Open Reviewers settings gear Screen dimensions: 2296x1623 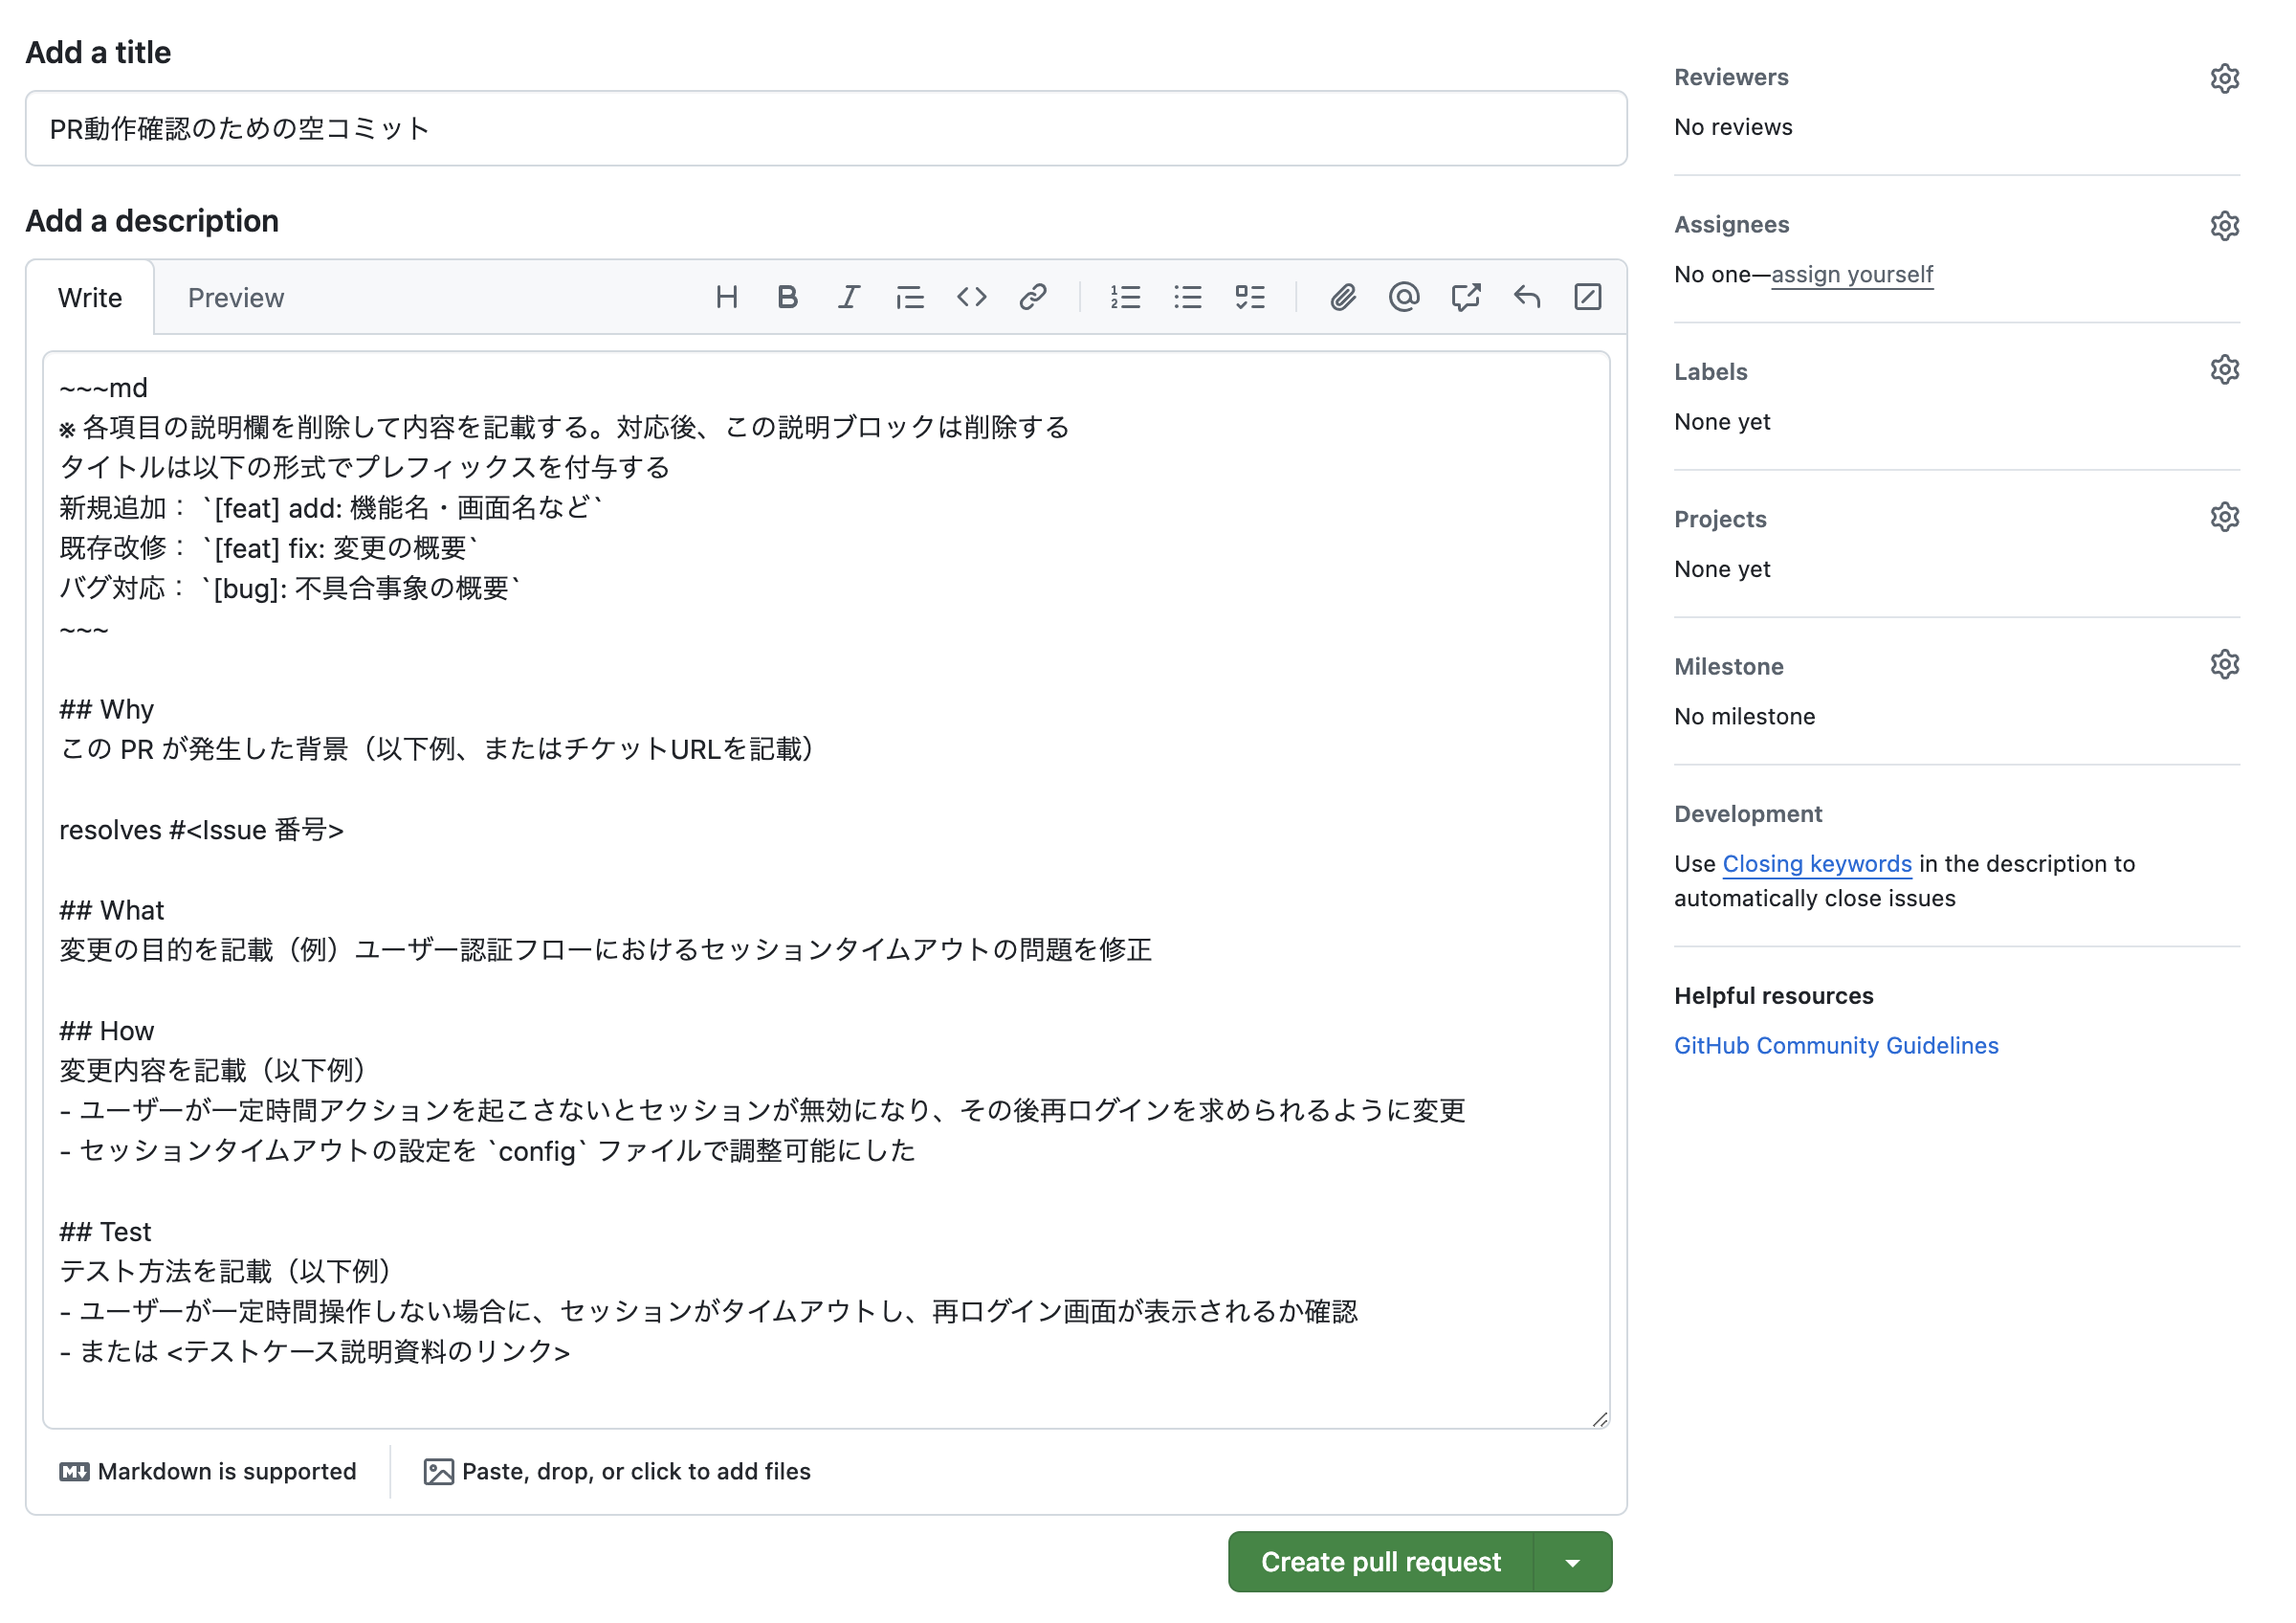coord(2225,78)
